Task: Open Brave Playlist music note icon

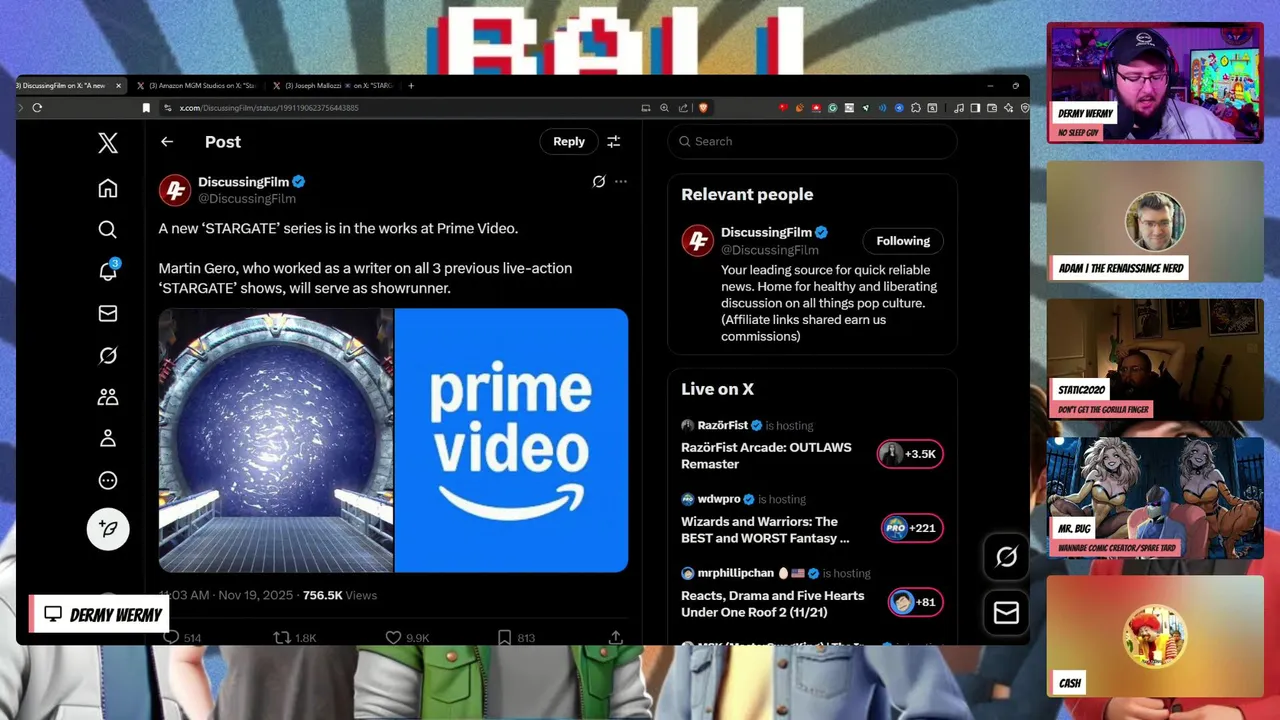Action: (x=959, y=108)
